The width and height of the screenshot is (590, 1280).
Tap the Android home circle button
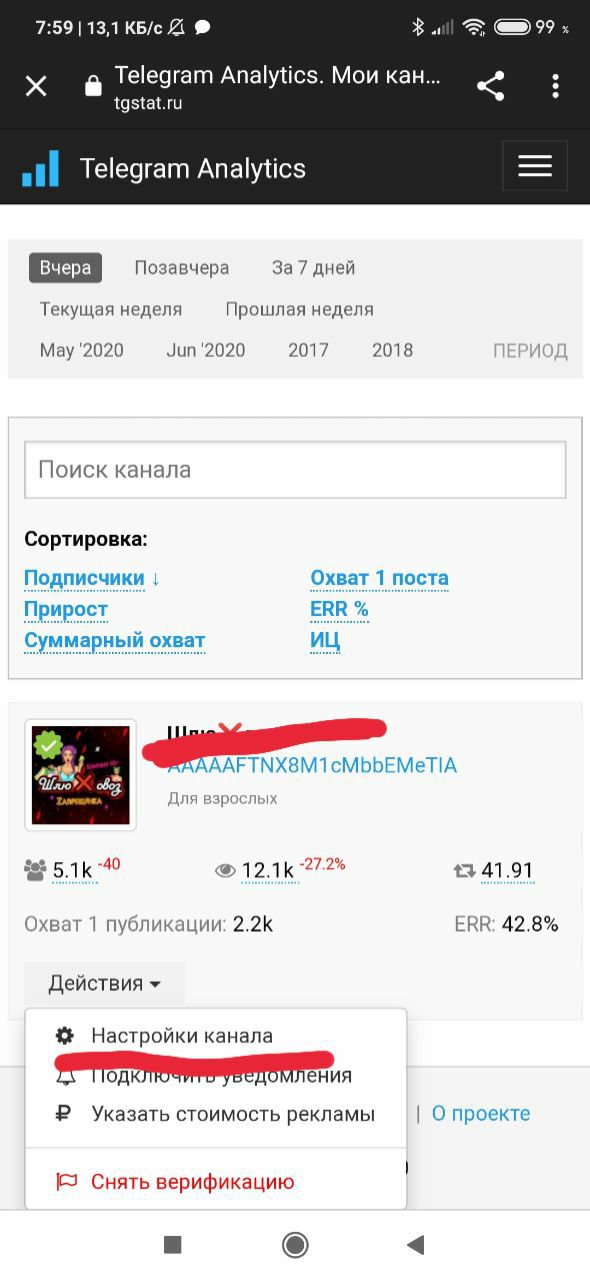tap(295, 1245)
